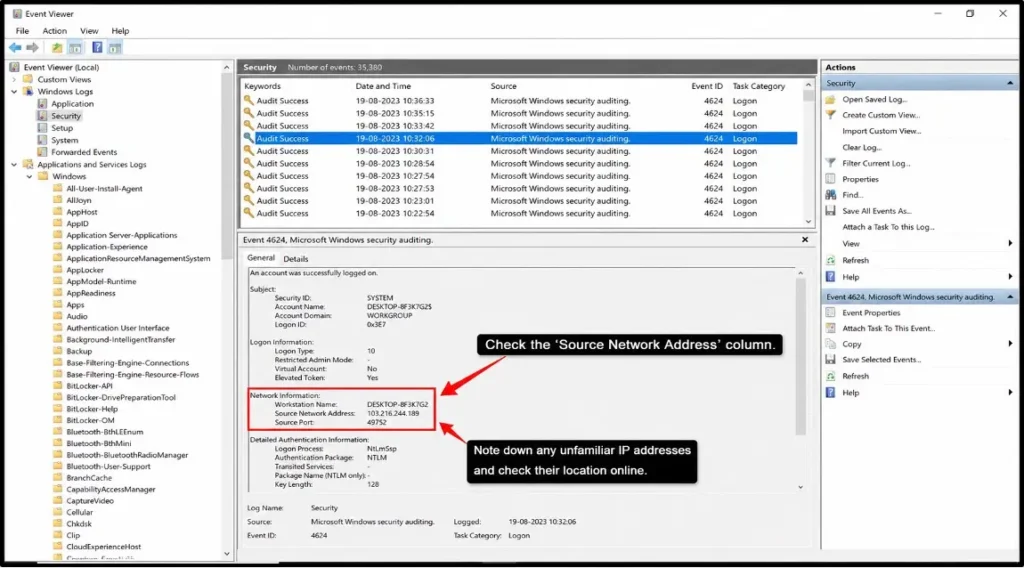Click the Show/Hide Action Pane toolbar icon
This screenshot has height=568, width=1024.
(x=115, y=48)
